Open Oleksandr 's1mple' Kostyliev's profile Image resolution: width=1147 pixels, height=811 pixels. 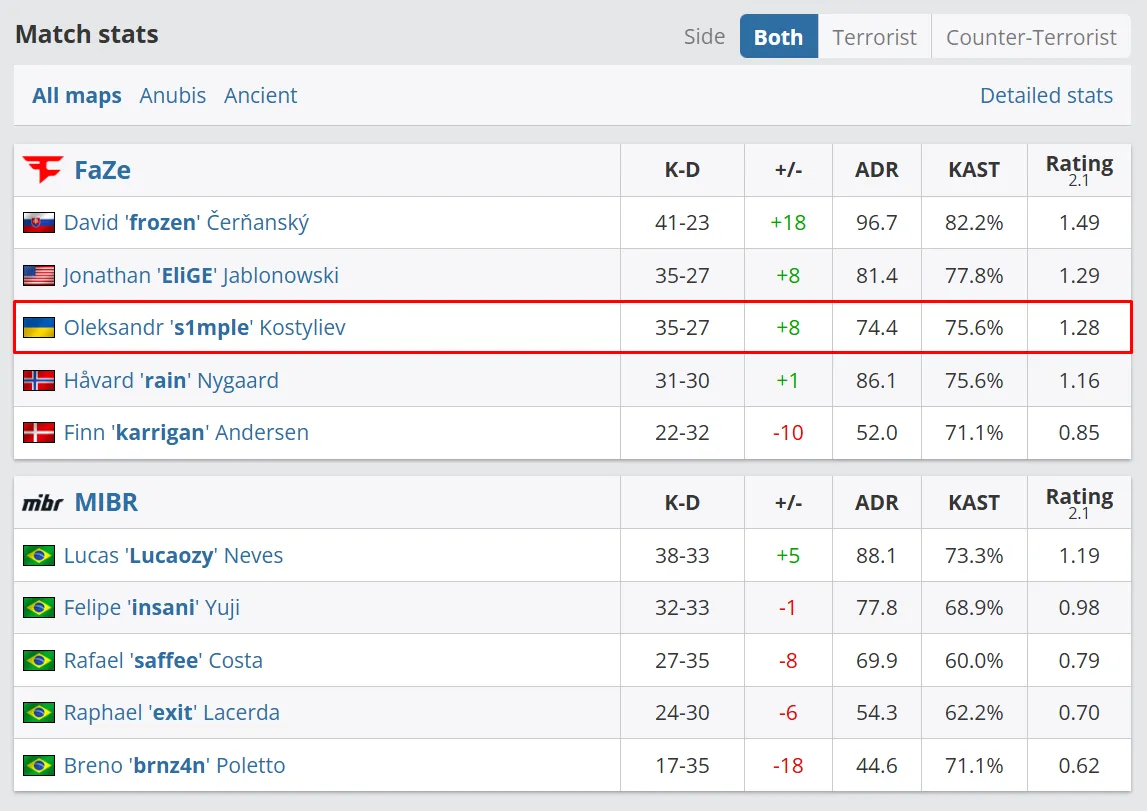pyautogui.click(x=205, y=328)
